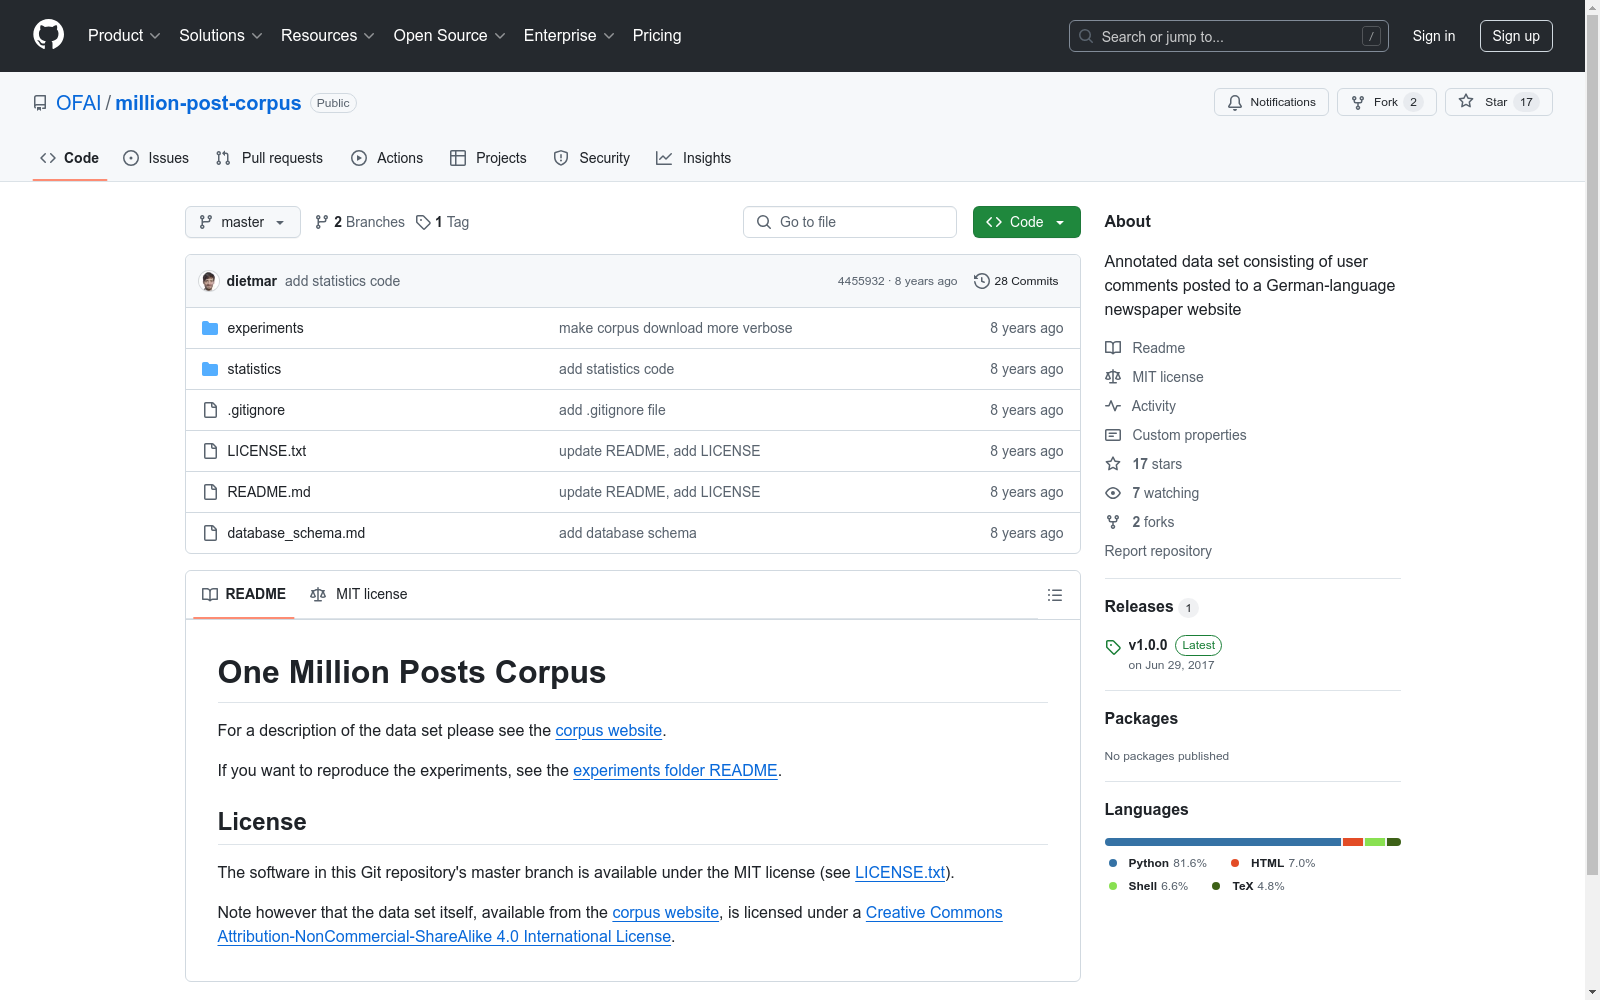
Task: Open the master branch dropdown
Action: tap(243, 222)
